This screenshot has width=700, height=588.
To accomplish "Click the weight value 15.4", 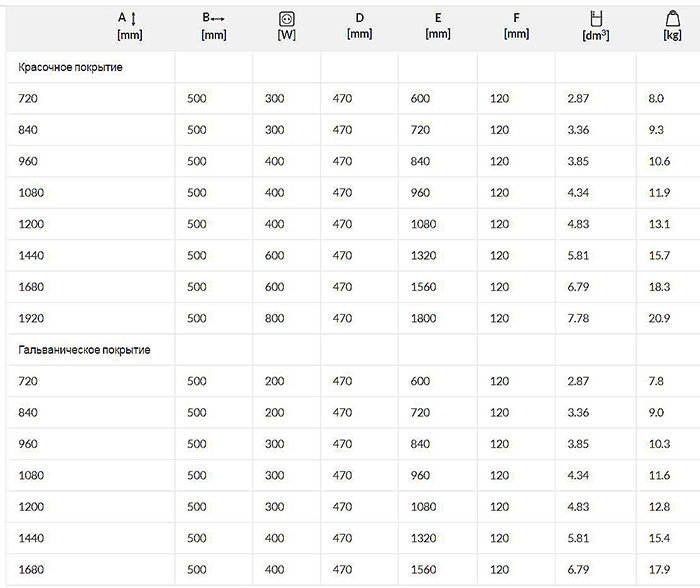I will (659, 538).
